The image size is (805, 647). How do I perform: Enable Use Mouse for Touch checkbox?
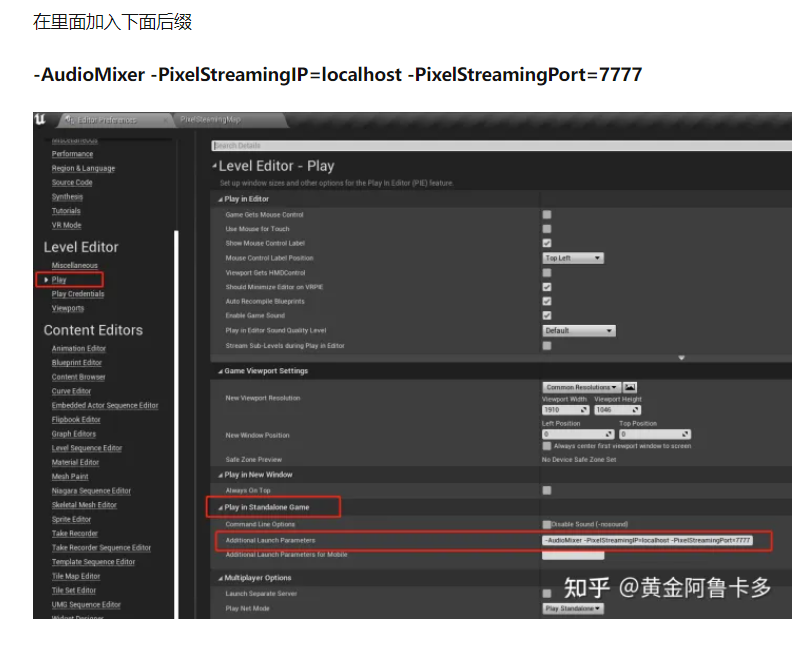pos(547,229)
